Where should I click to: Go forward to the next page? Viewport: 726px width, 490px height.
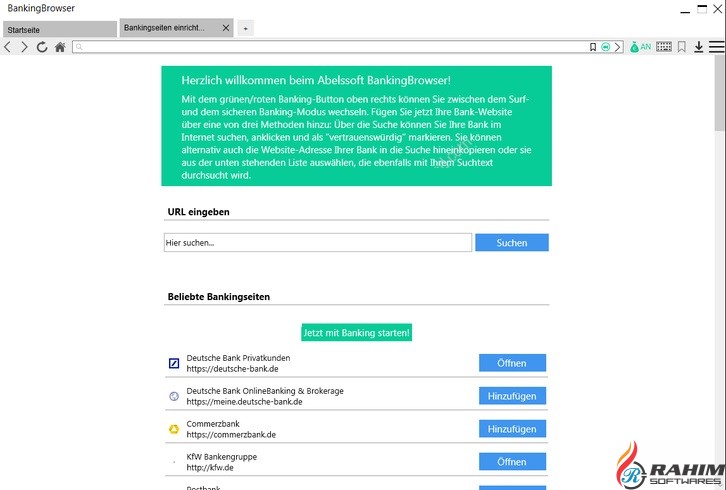tap(24, 47)
